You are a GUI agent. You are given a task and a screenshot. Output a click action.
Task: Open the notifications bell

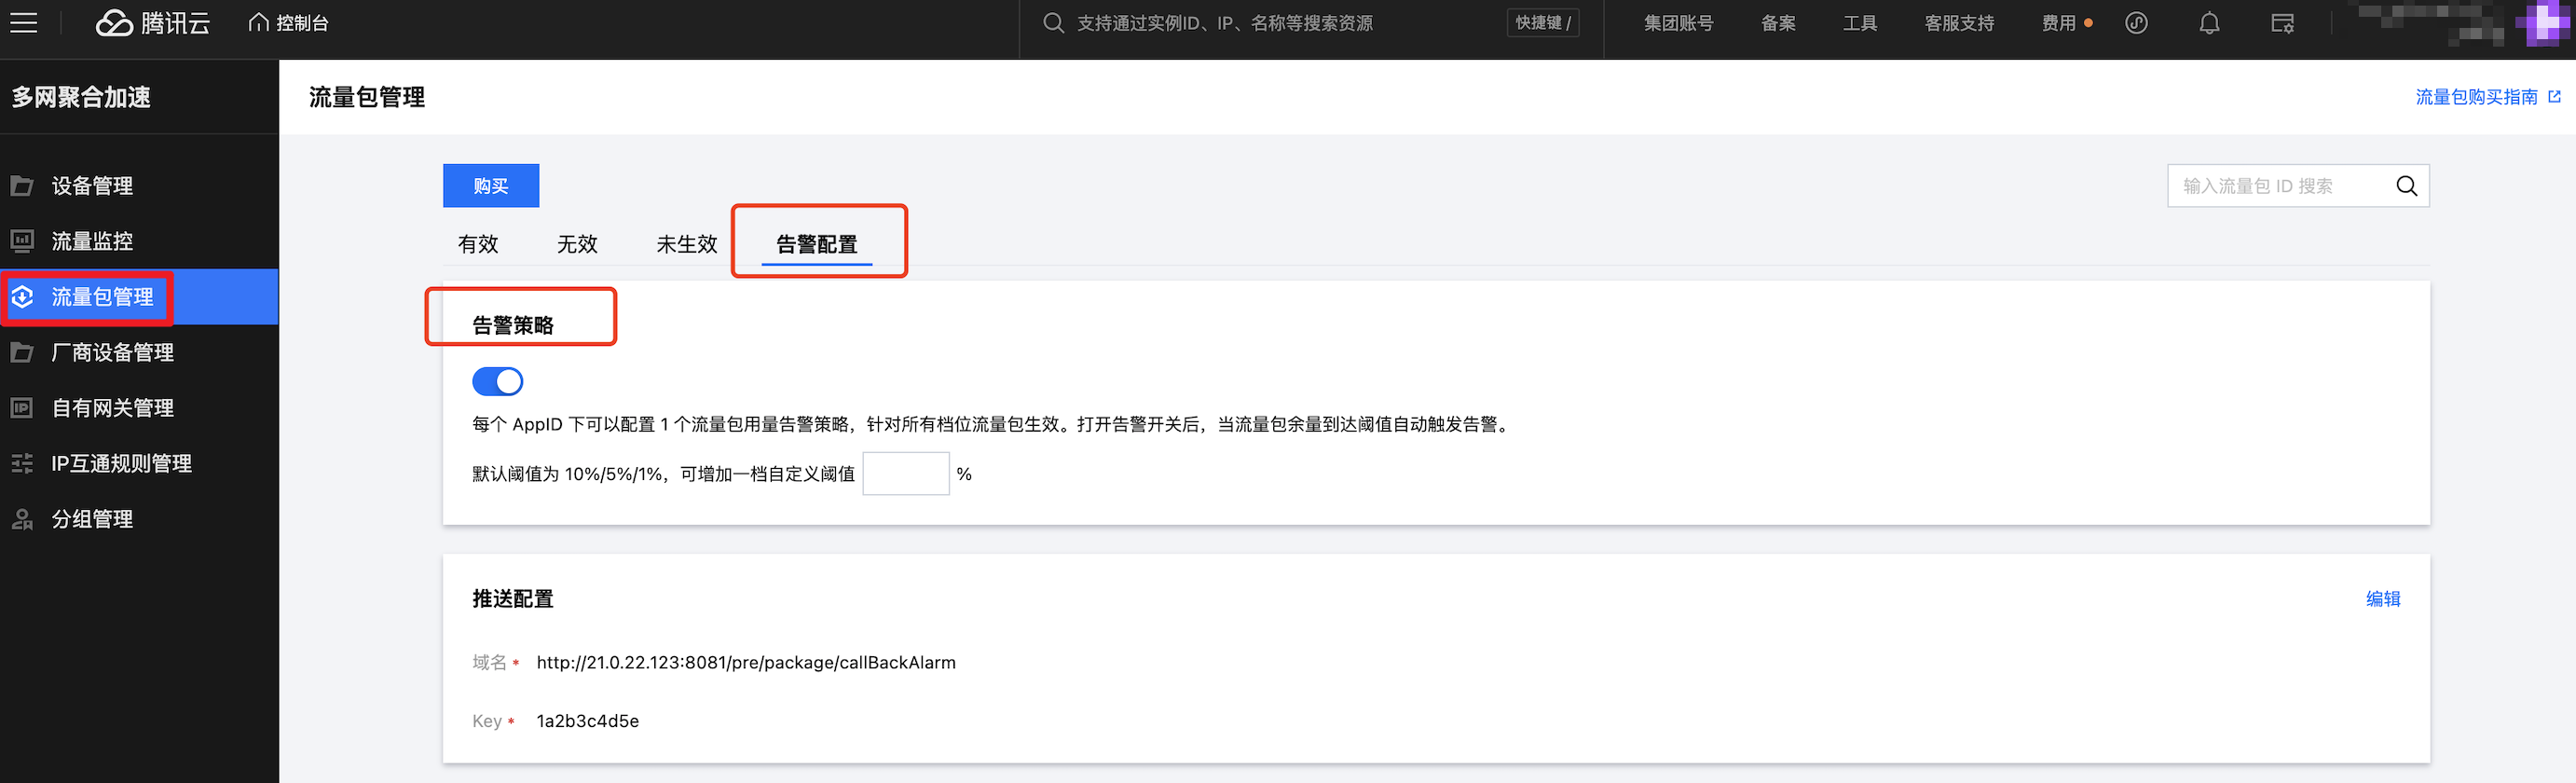(x=2209, y=23)
